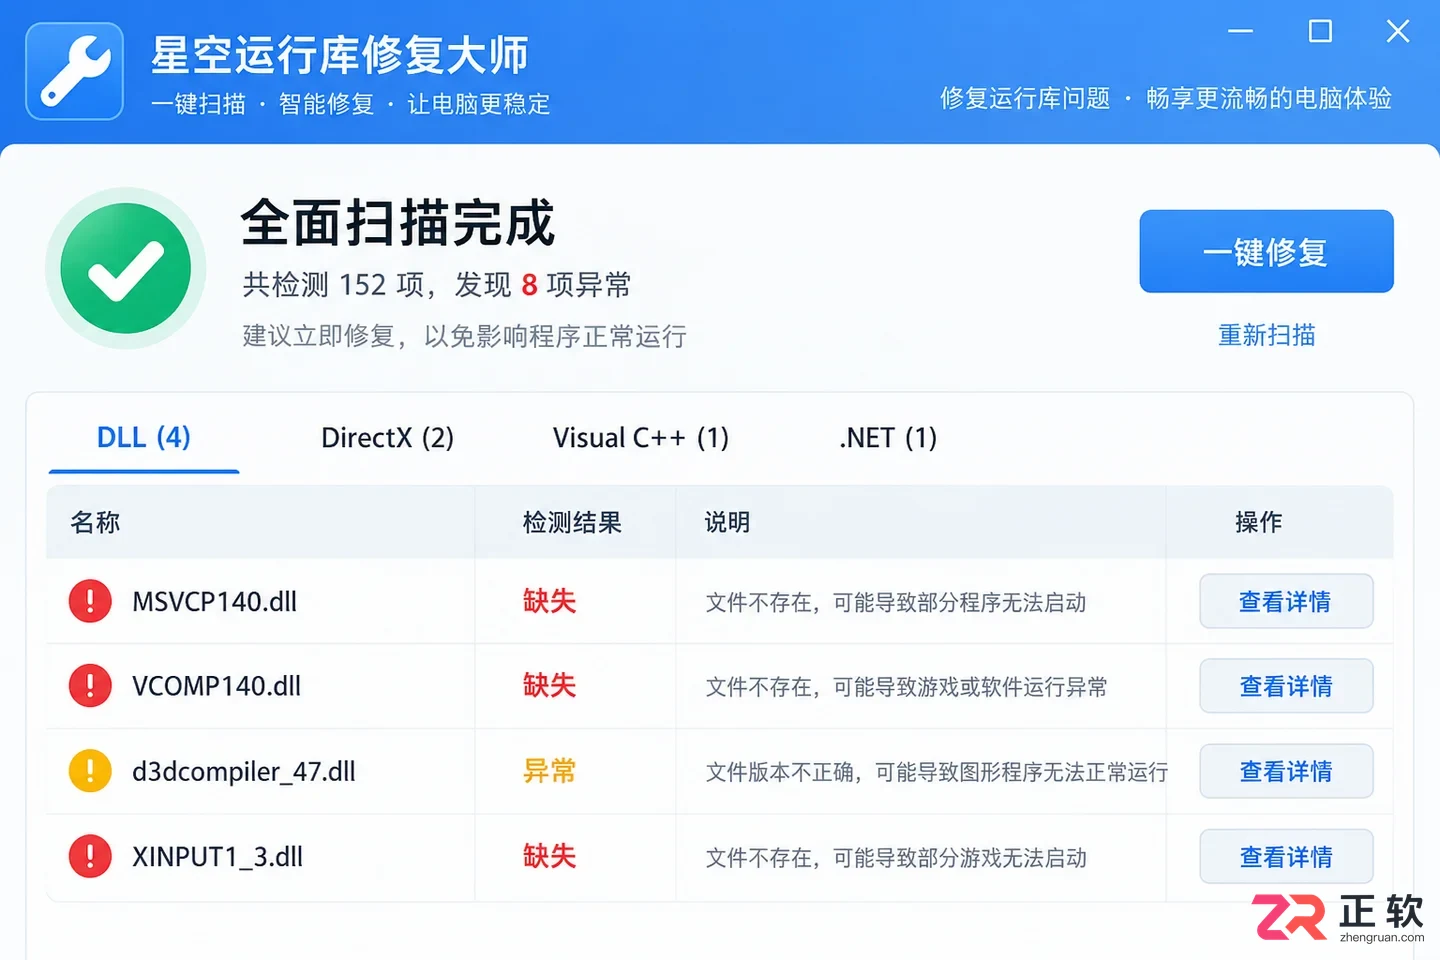This screenshot has height=960, width=1440.
Task: Click the 星空运行库修复大师 title
Action: click(340, 55)
